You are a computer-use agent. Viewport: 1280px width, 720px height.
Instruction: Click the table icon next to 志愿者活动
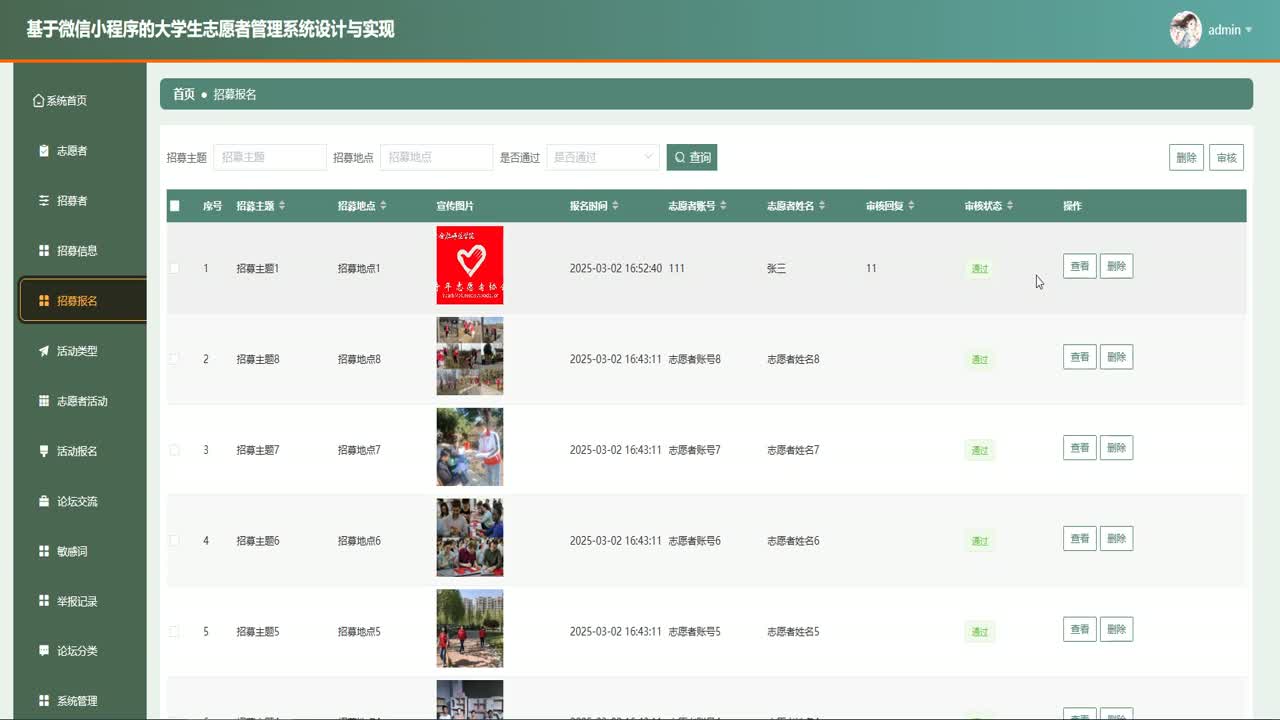[x=44, y=401]
